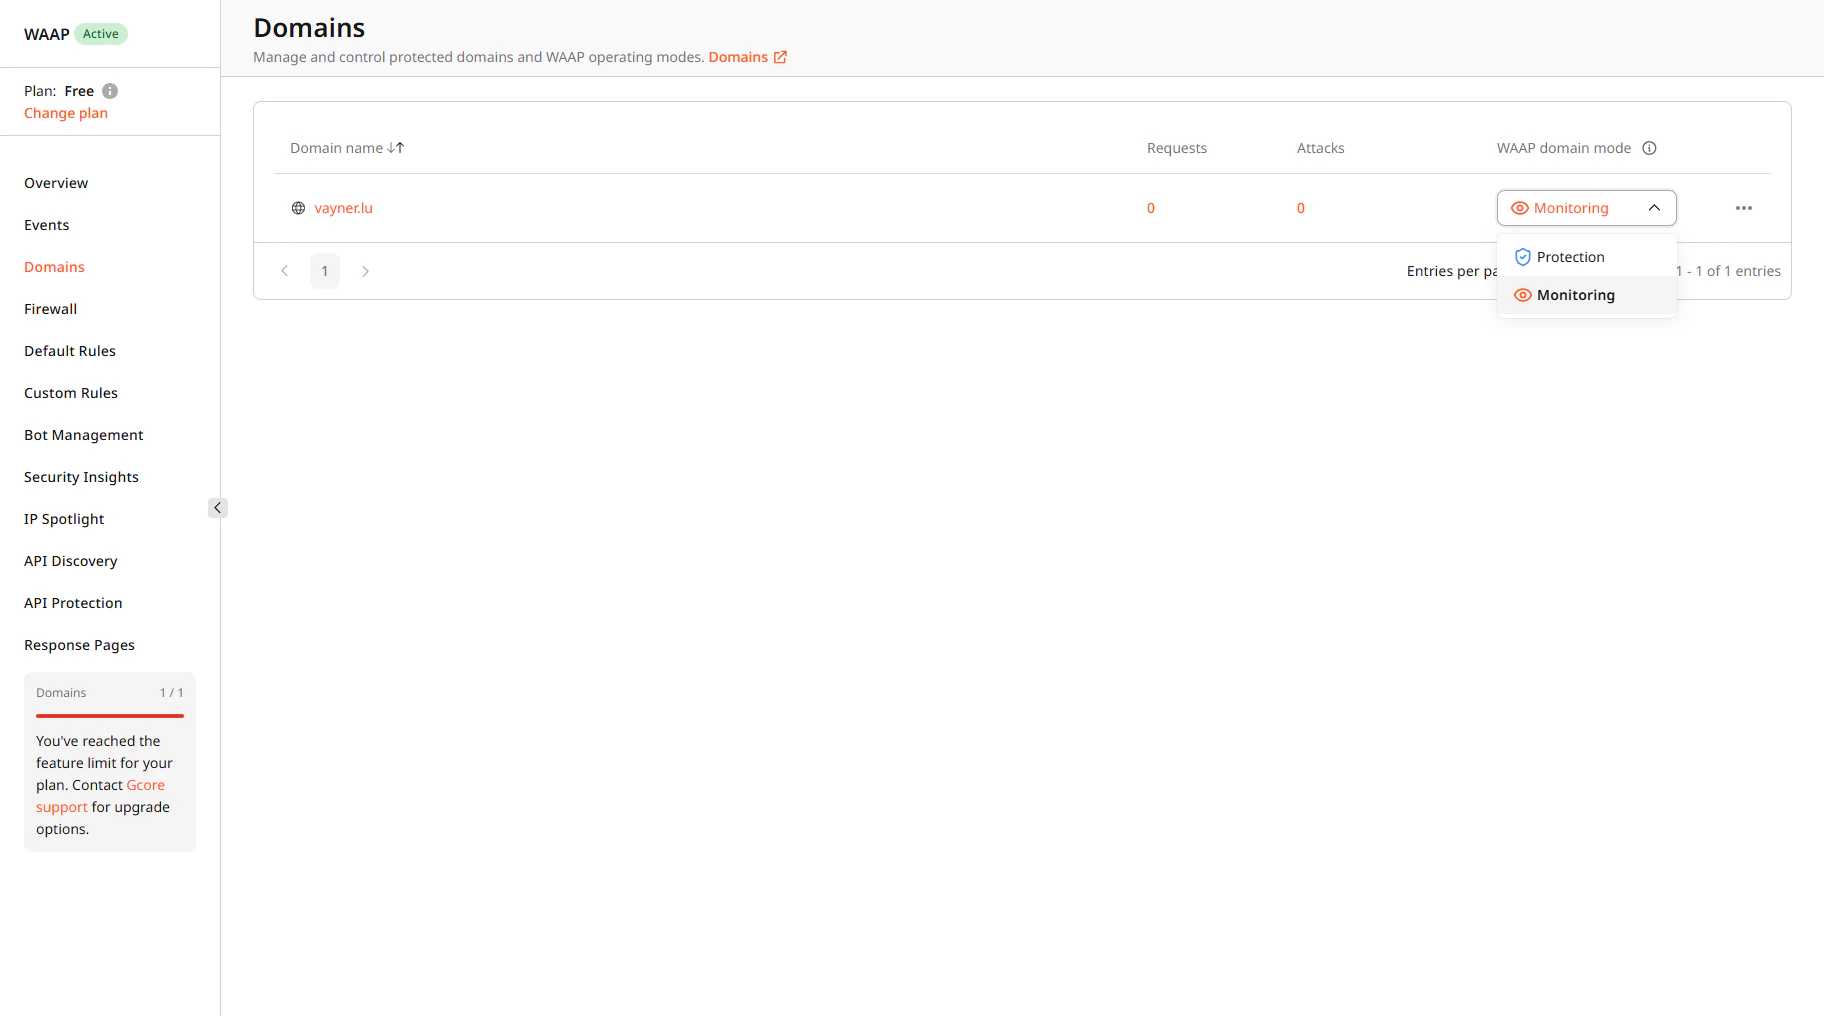Click the globe icon beside vayner.lu
This screenshot has width=1824, height=1016.
point(298,207)
